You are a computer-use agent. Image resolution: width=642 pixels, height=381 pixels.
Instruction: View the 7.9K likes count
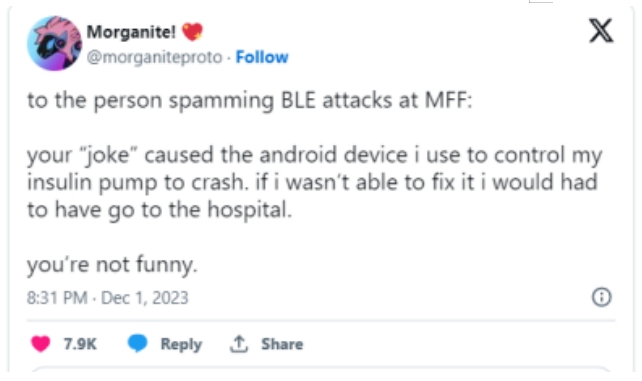coord(80,344)
